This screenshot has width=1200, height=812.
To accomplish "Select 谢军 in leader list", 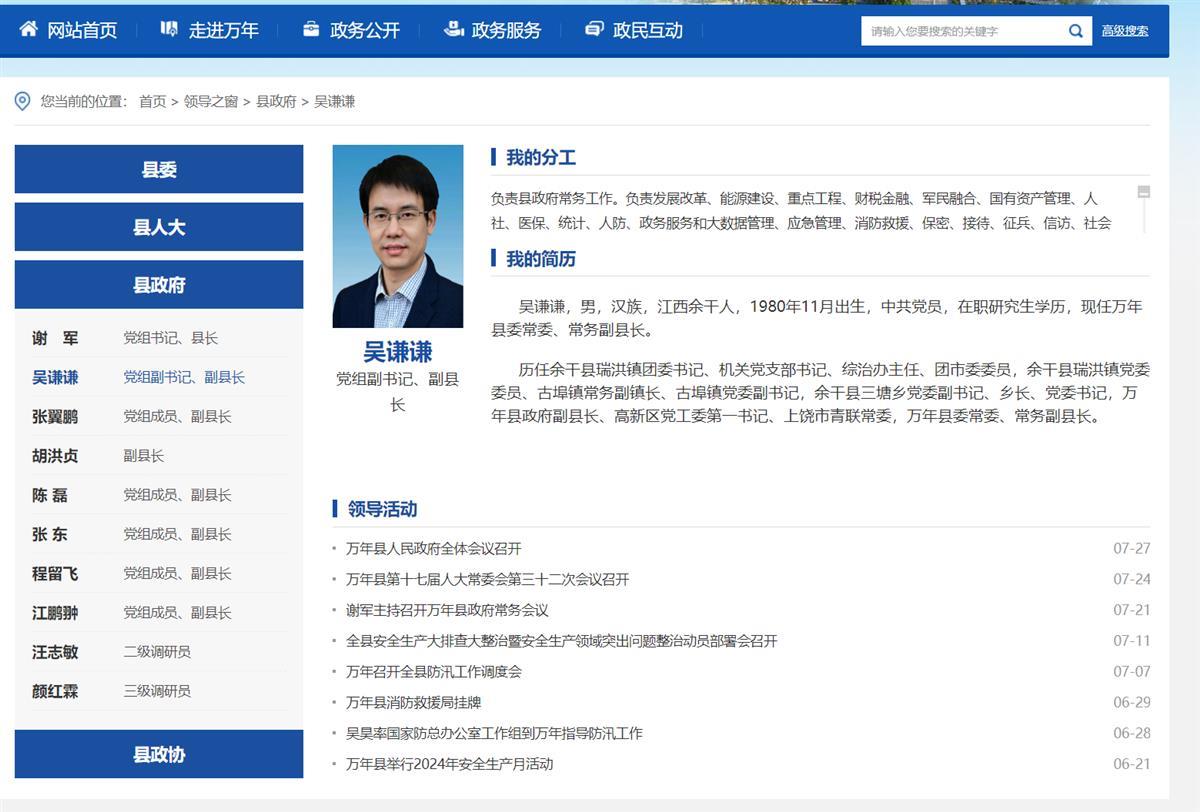I will 55,338.
